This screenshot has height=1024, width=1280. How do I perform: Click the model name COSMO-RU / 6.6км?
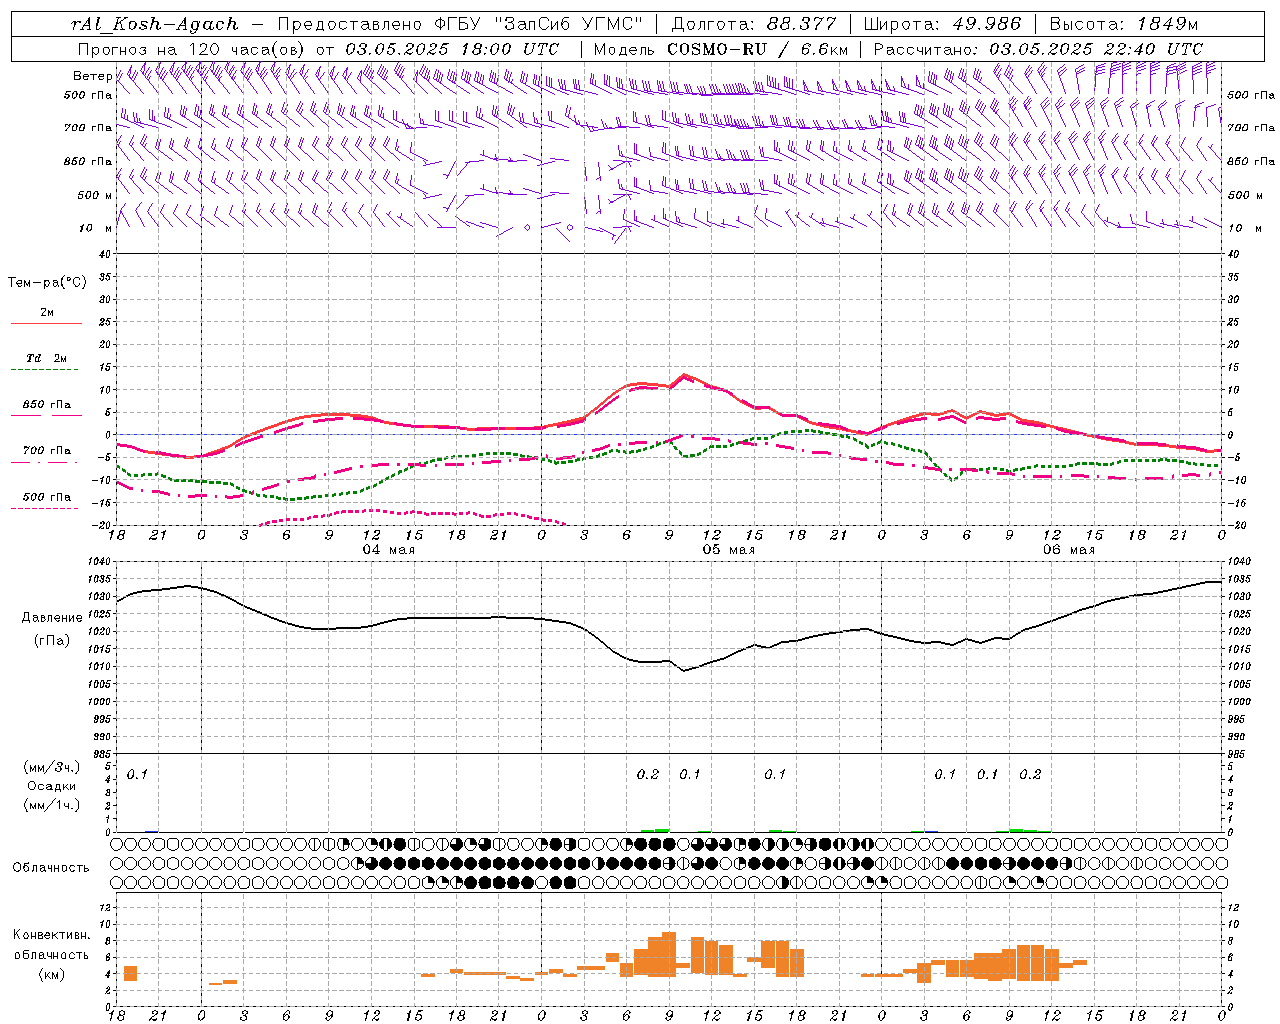[758, 49]
